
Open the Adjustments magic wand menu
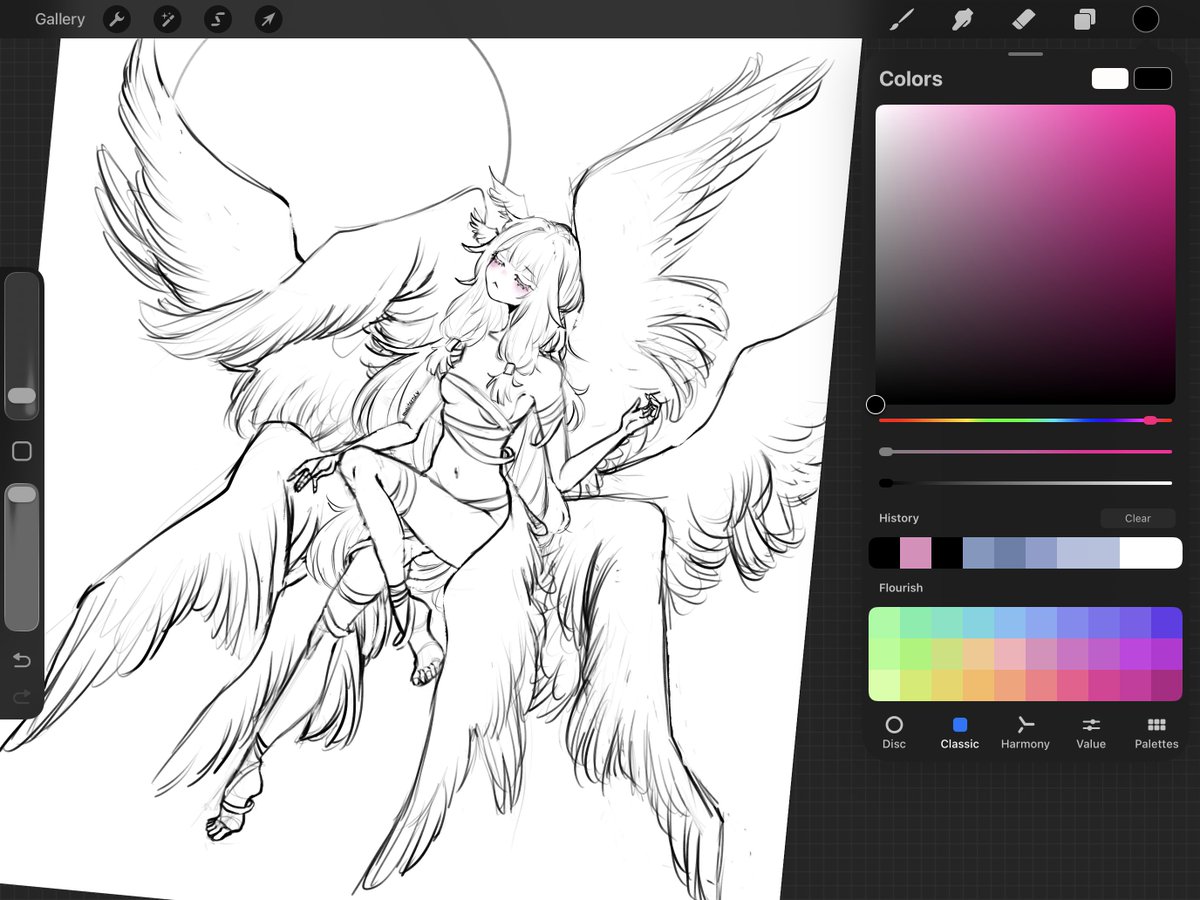167,19
